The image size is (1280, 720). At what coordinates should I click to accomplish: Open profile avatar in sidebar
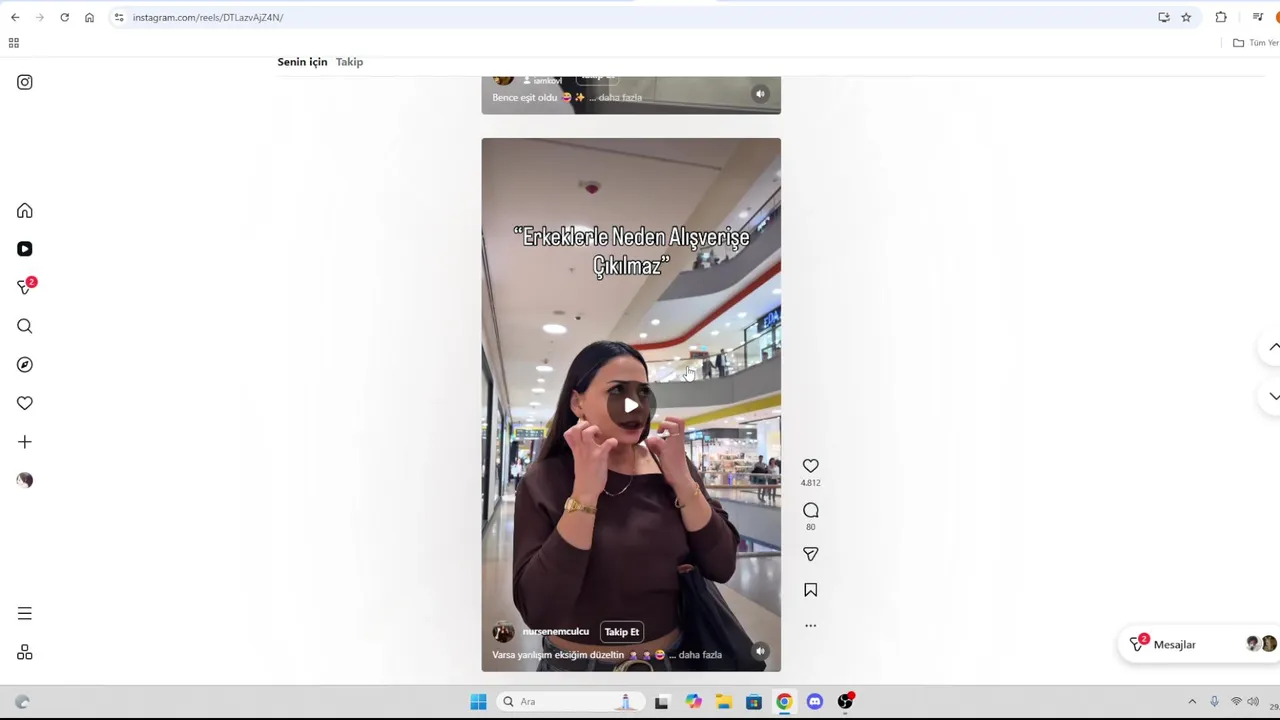click(25, 480)
